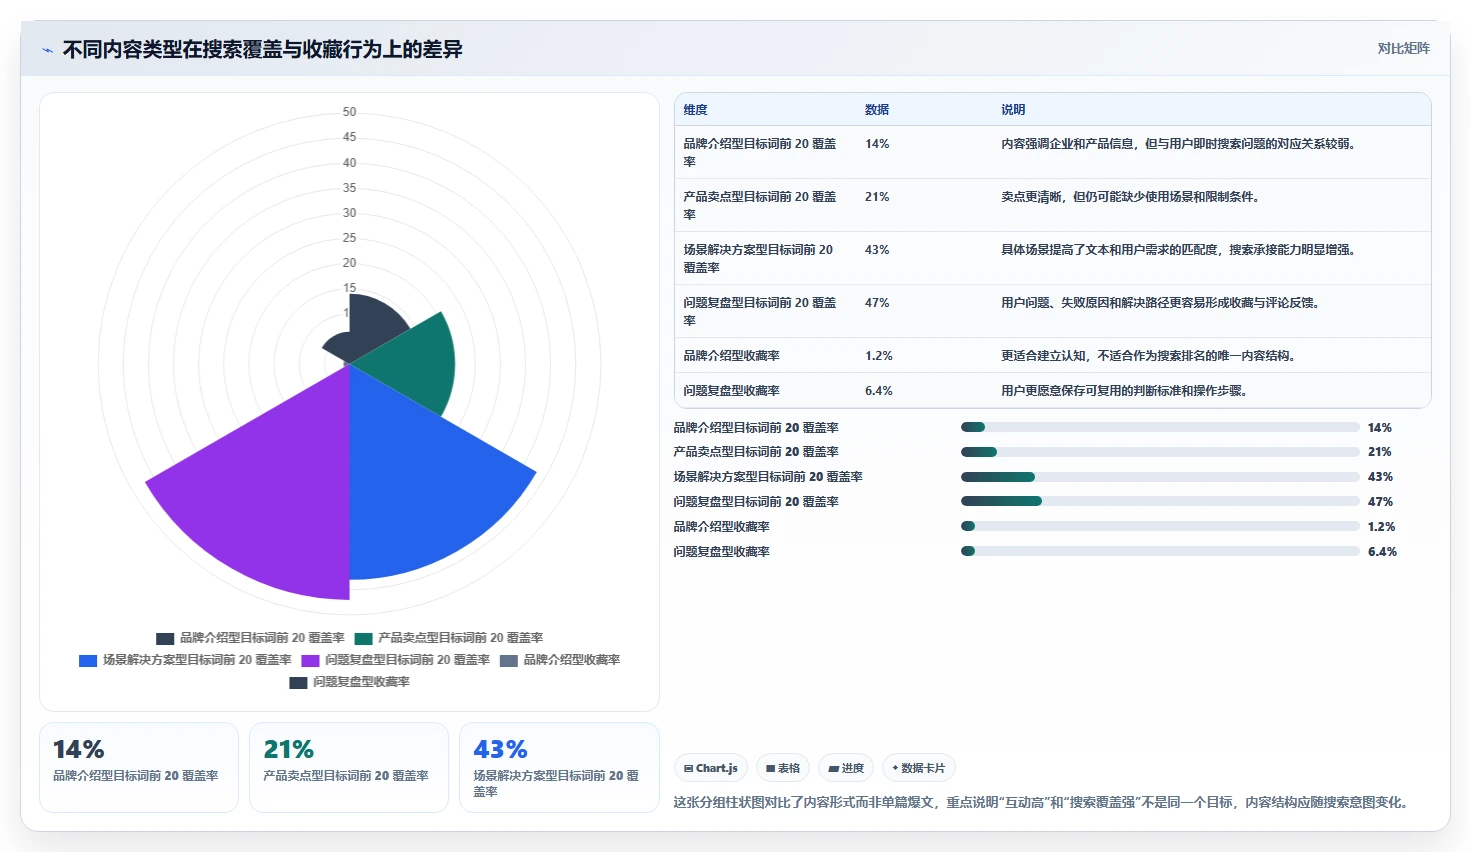Click the 对比矩阵 label in header
1471x852 pixels.
[x=1404, y=48]
